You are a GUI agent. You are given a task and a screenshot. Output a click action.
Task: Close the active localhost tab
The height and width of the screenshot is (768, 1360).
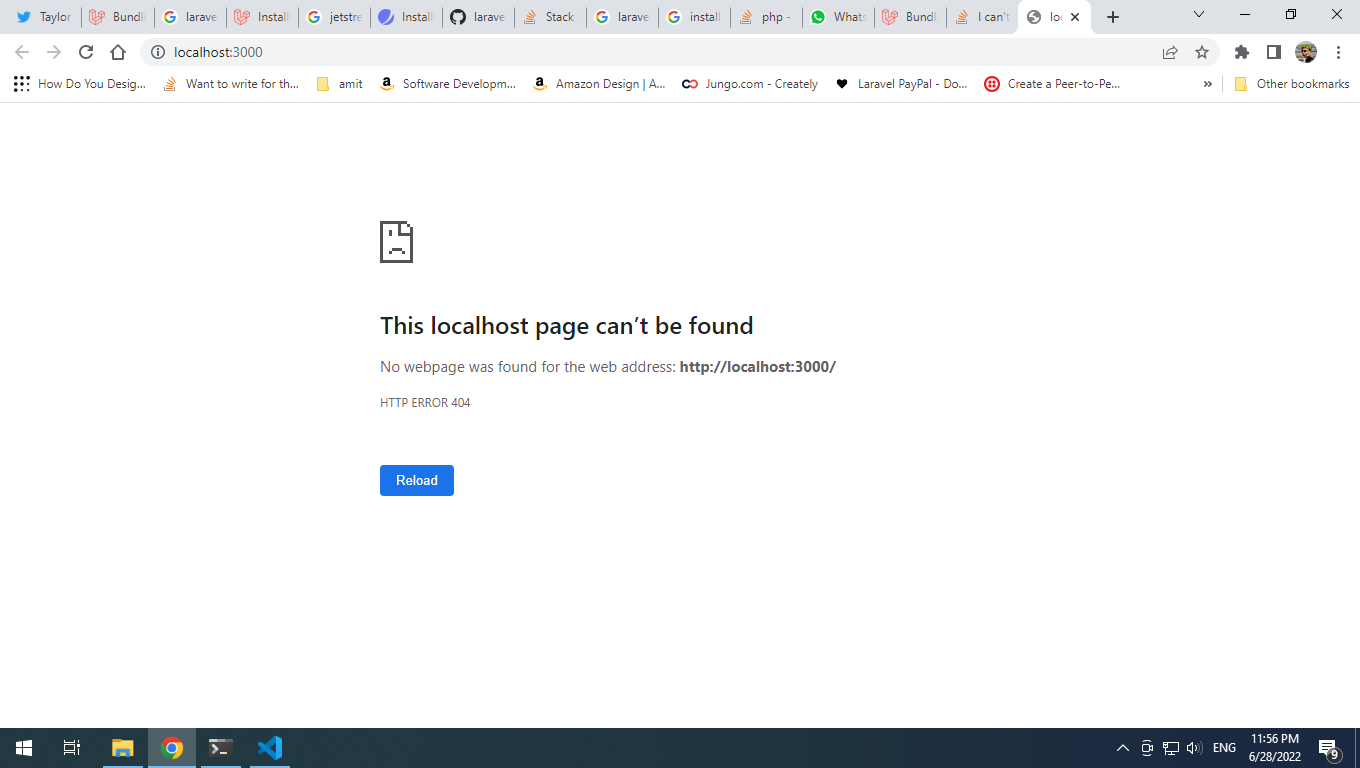[x=1075, y=17]
